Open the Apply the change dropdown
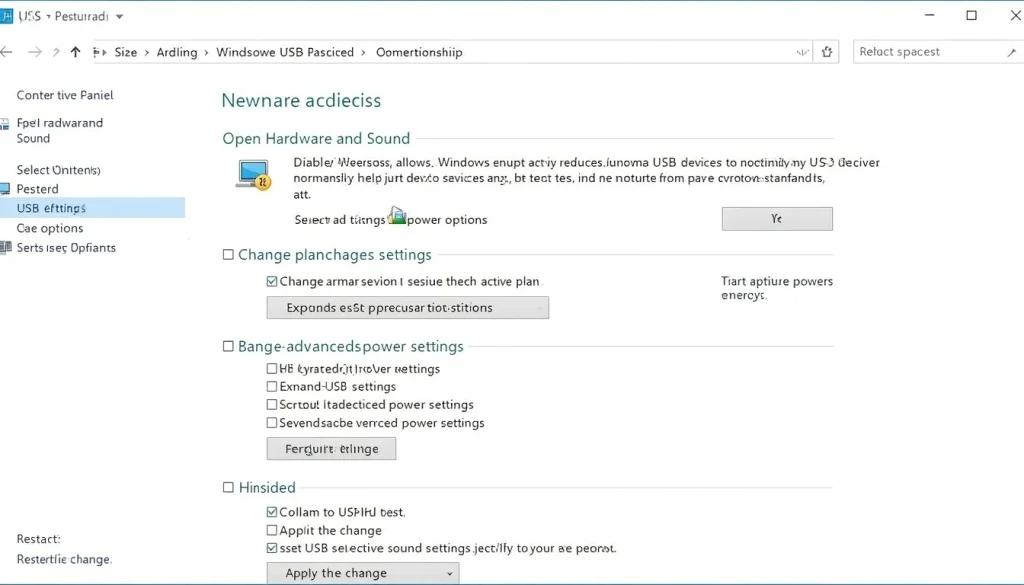 (x=362, y=573)
